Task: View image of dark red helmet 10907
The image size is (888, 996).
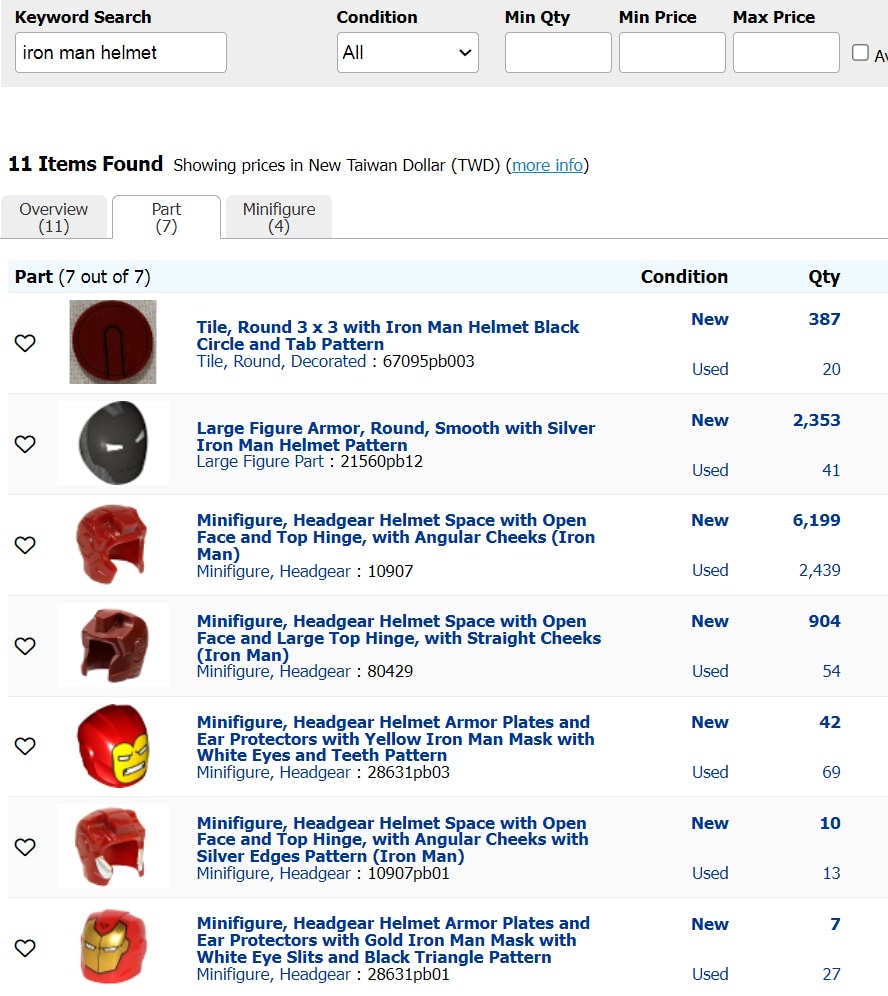Action: [x=113, y=544]
